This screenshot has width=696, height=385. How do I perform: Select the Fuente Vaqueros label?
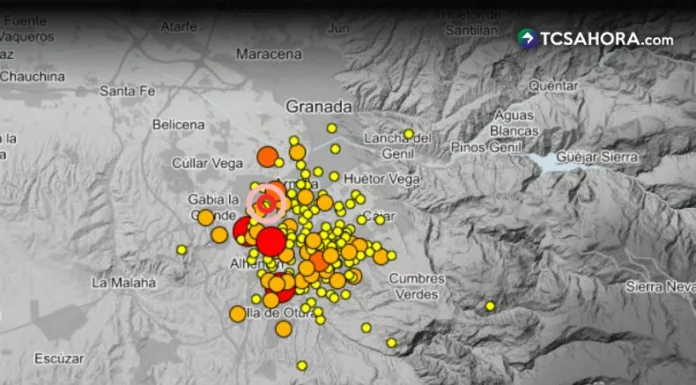coord(27,28)
